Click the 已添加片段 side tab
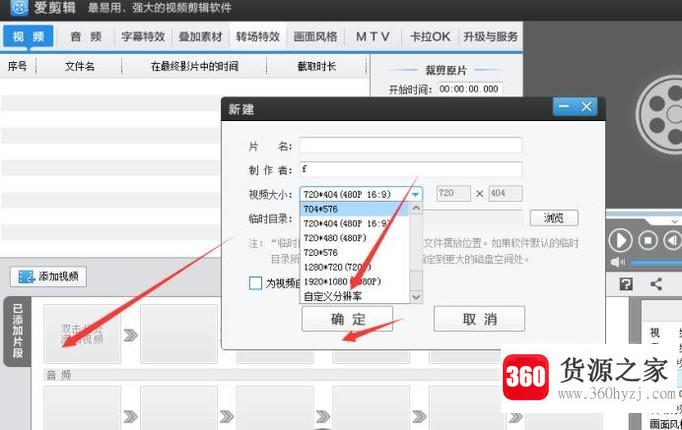 click(17, 331)
